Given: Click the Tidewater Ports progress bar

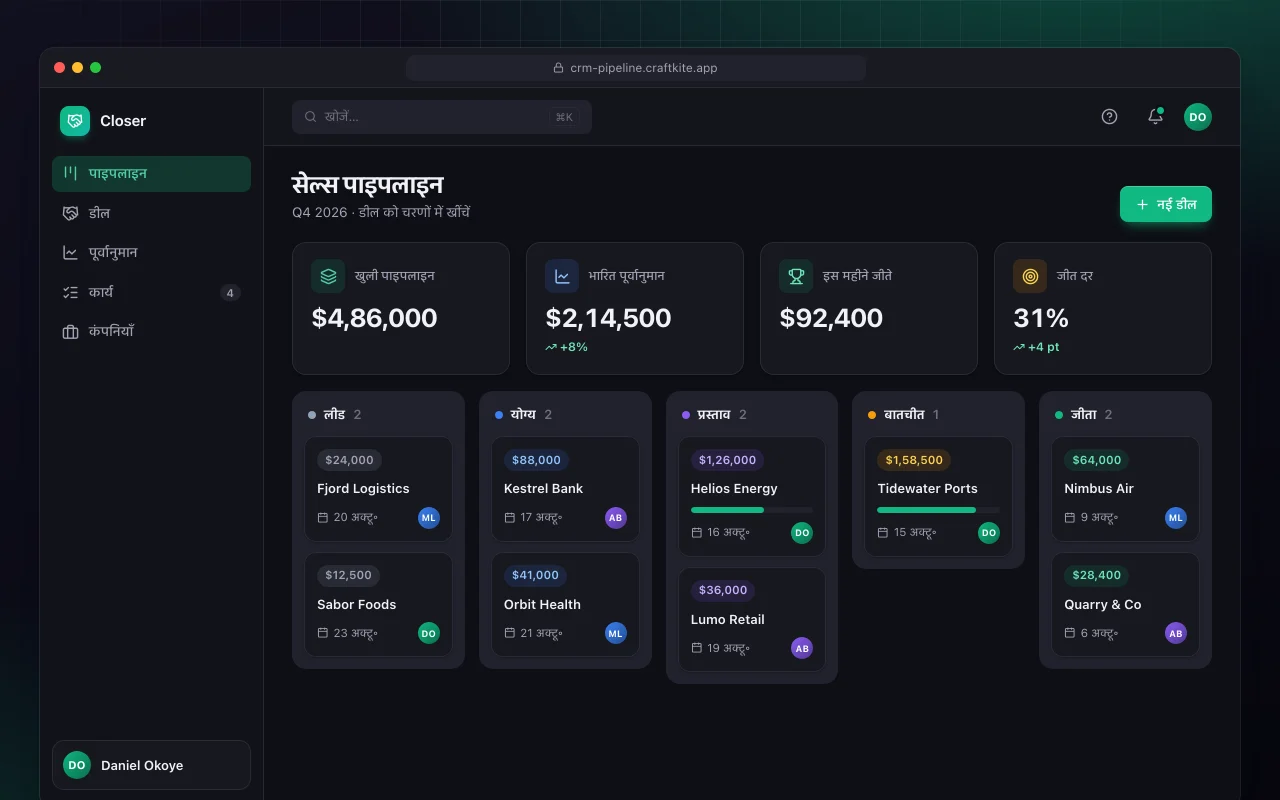Looking at the screenshot, I should tap(938, 510).
